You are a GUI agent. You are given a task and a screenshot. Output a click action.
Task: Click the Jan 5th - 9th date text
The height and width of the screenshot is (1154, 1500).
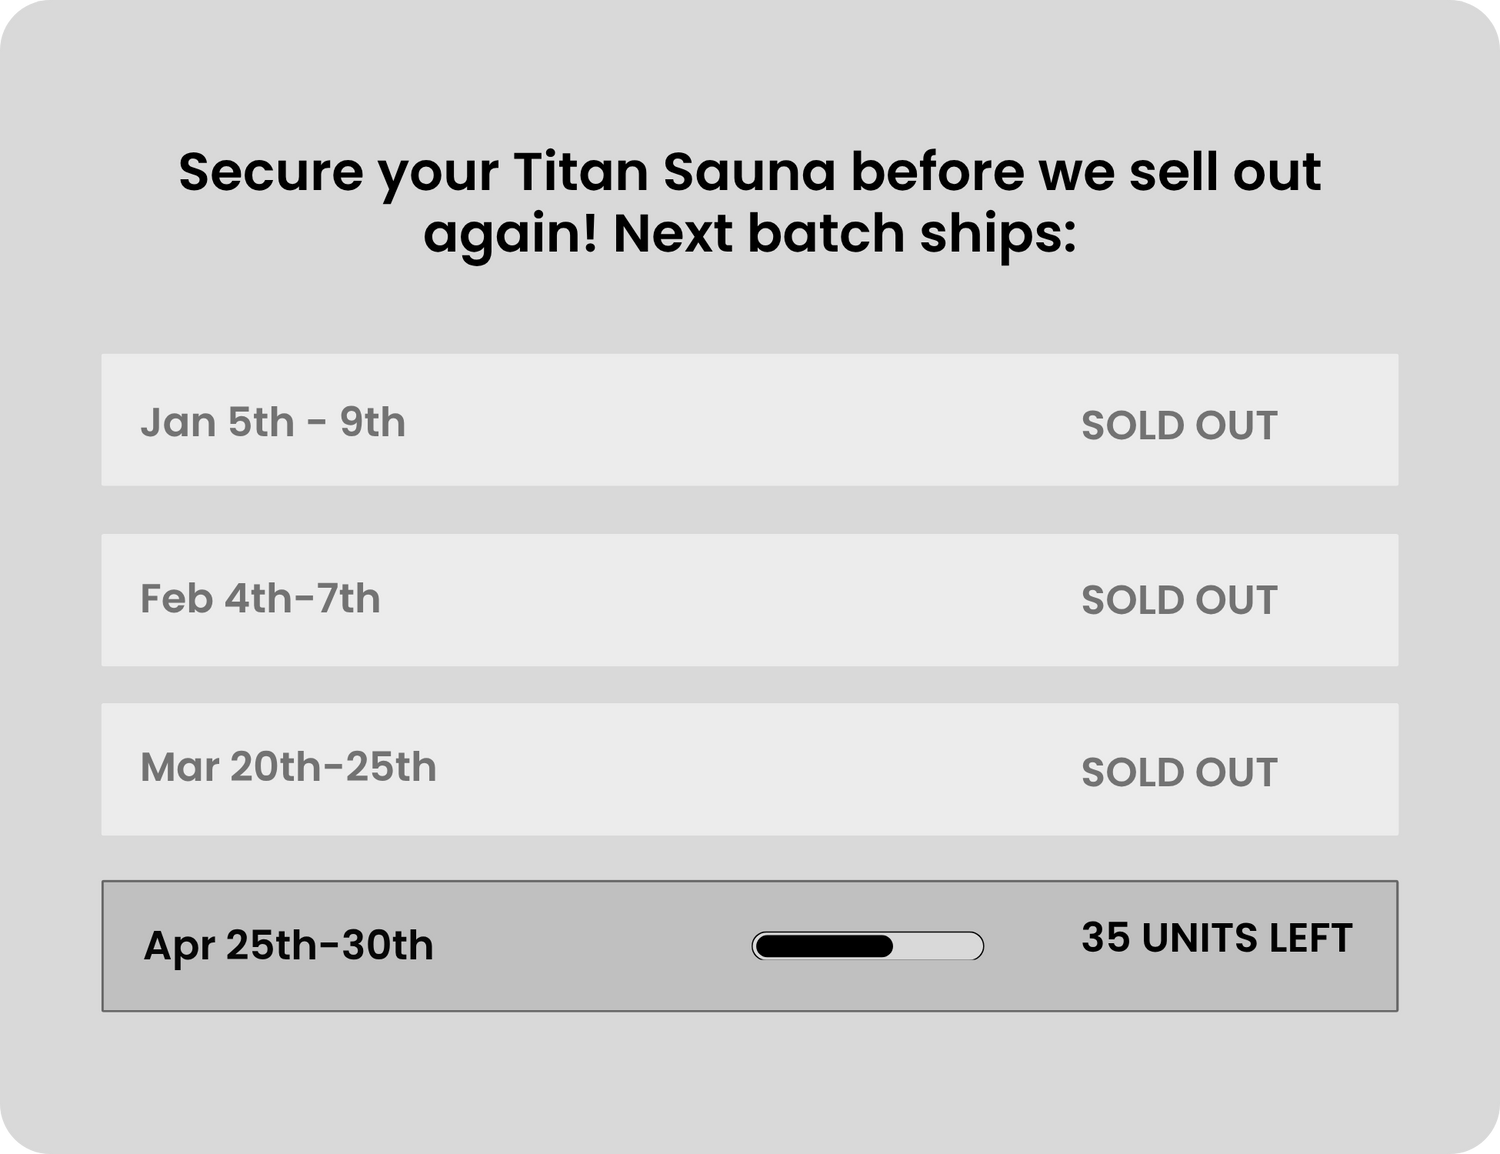[x=272, y=422]
